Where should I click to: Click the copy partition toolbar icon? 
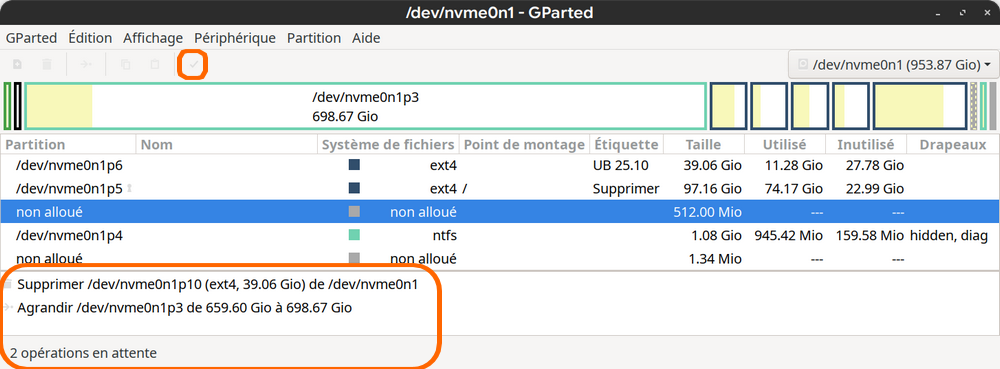pos(126,64)
